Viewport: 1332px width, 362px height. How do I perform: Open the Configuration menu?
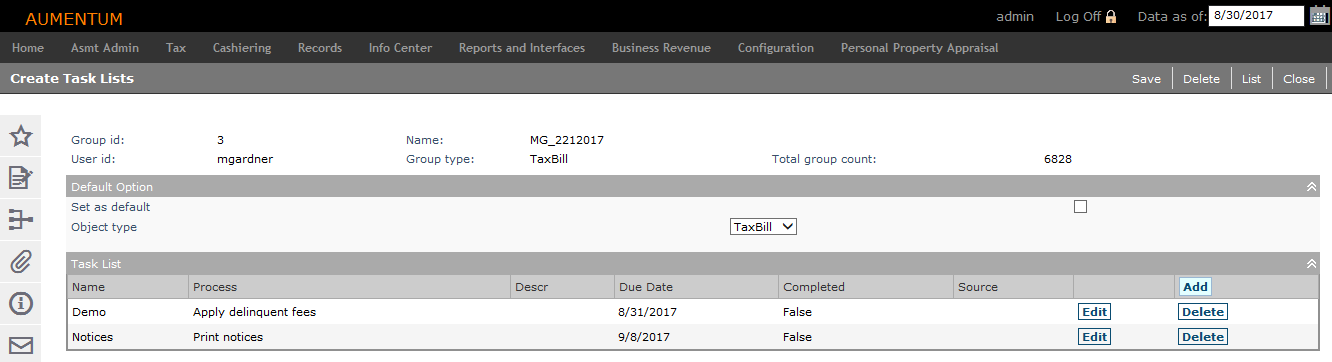pos(775,48)
